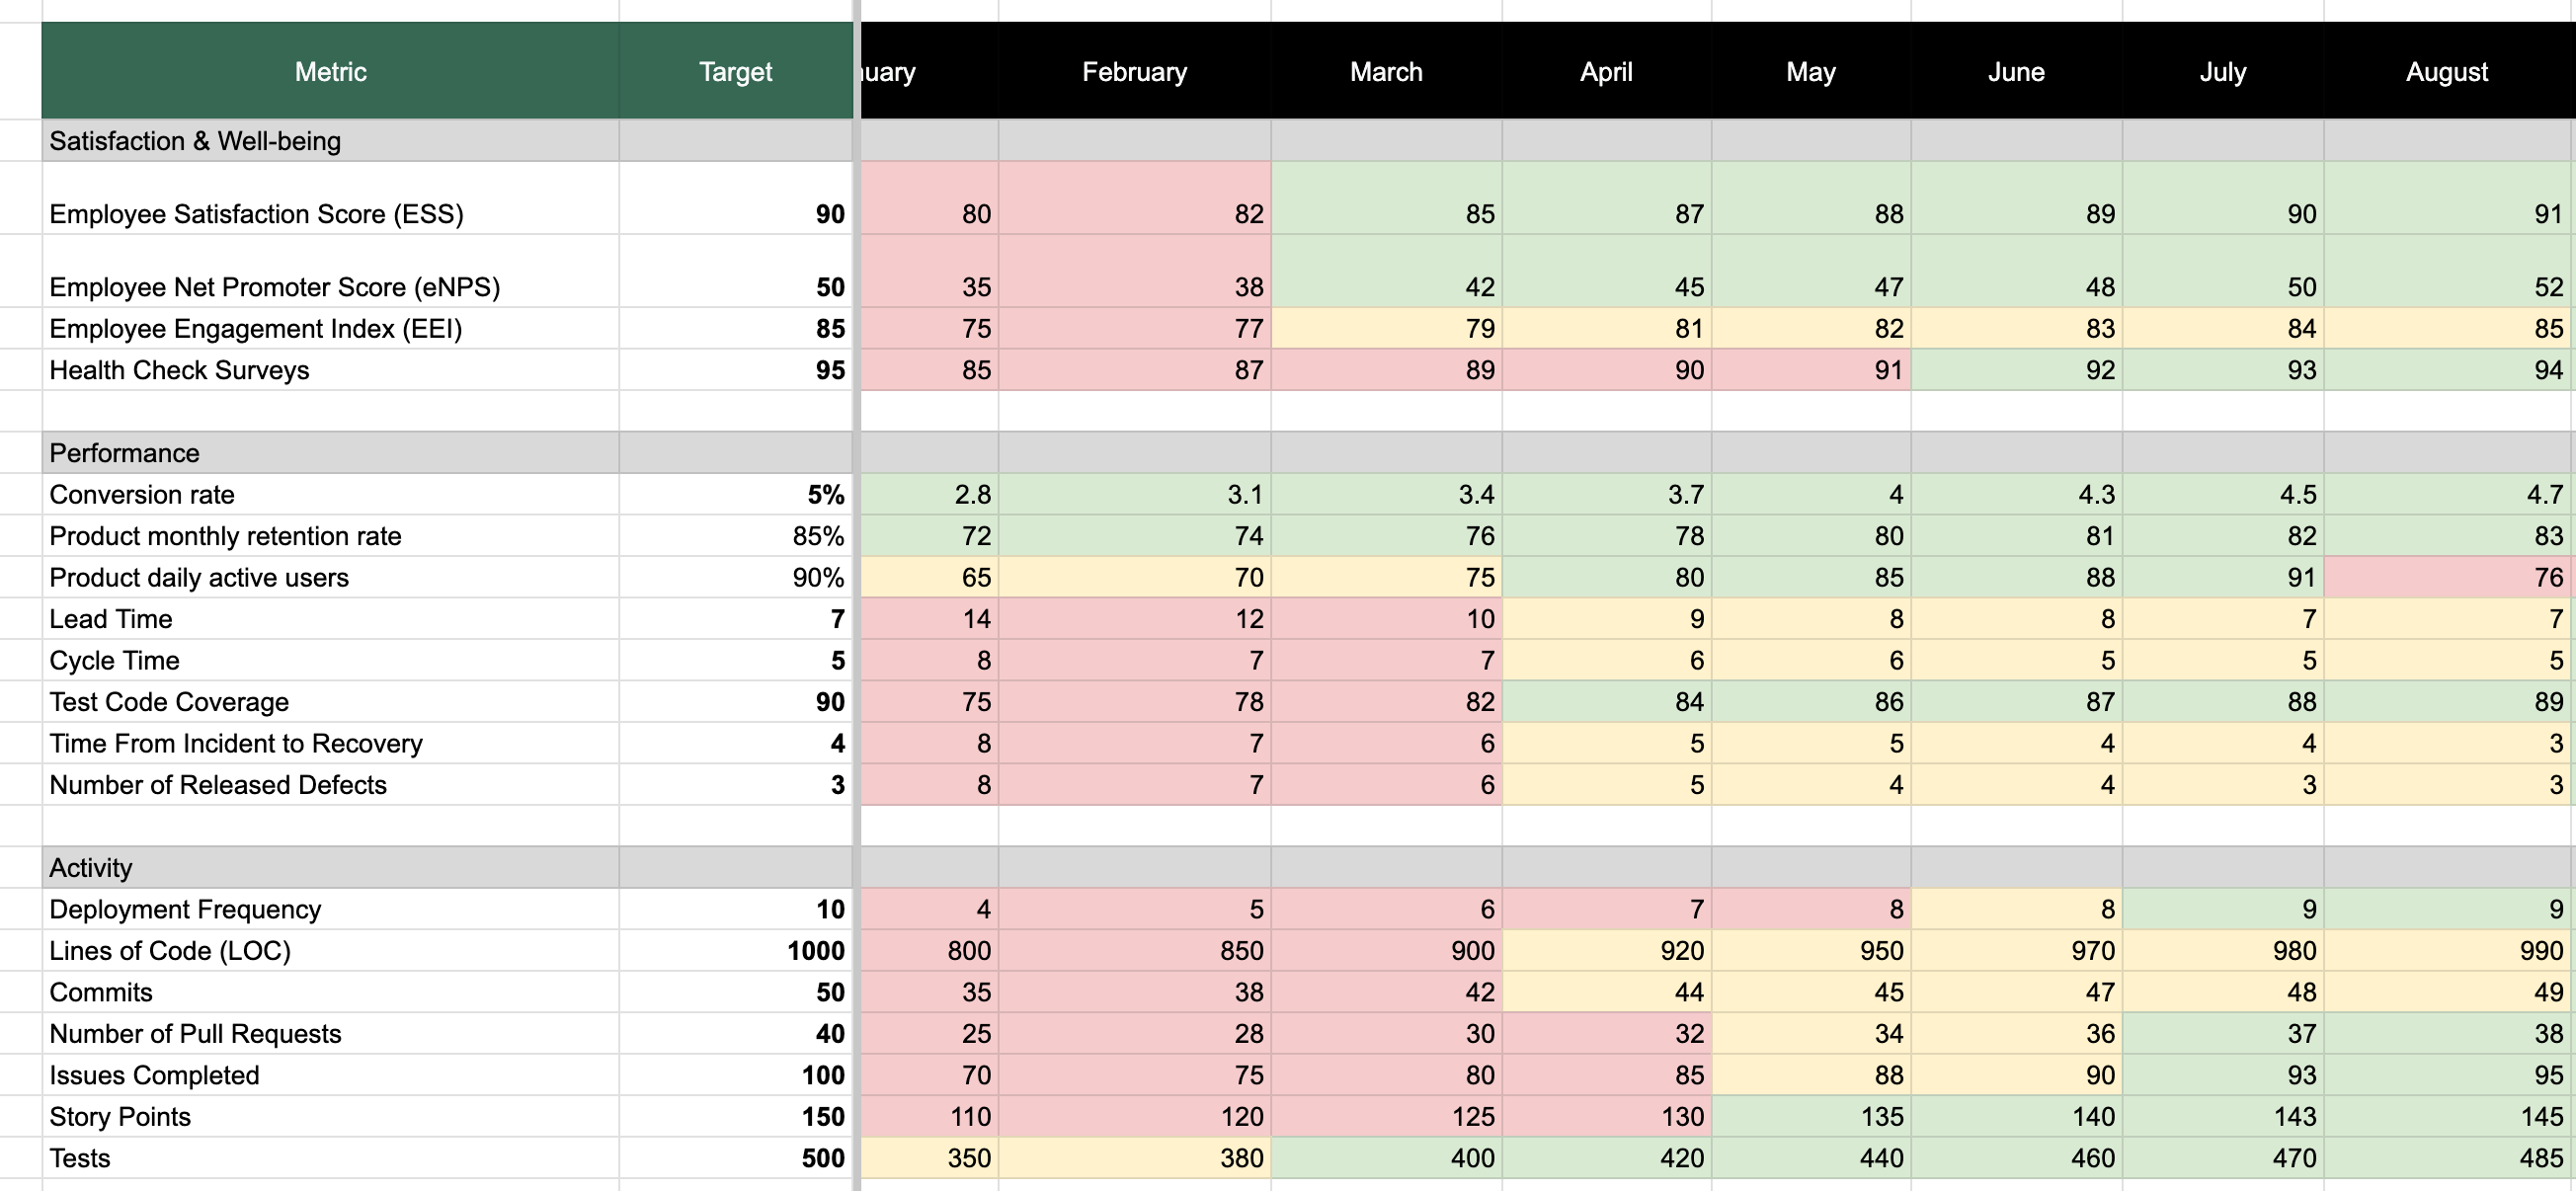This screenshot has height=1191, width=2576.
Task: Select the Lead Time metric cell
Action: (x=330, y=619)
